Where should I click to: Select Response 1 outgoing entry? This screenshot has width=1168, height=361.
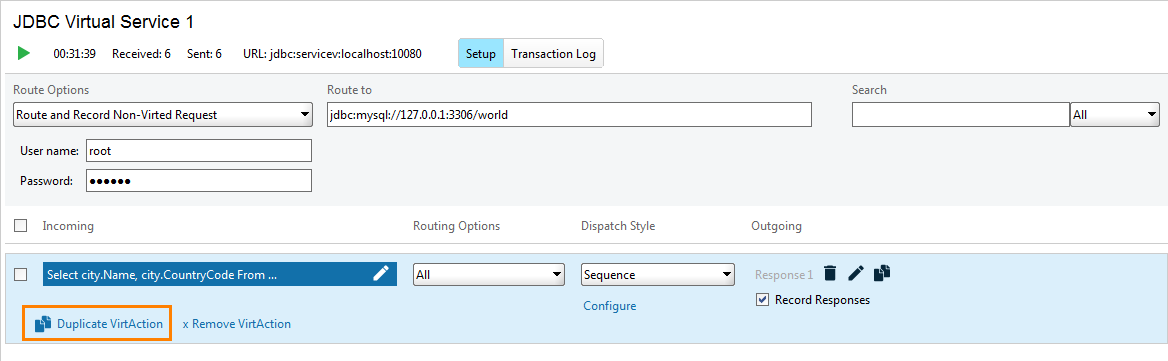784,275
